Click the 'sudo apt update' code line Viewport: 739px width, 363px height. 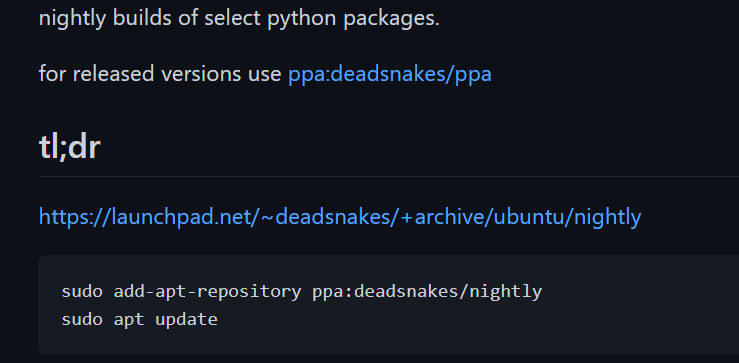click(x=140, y=320)
